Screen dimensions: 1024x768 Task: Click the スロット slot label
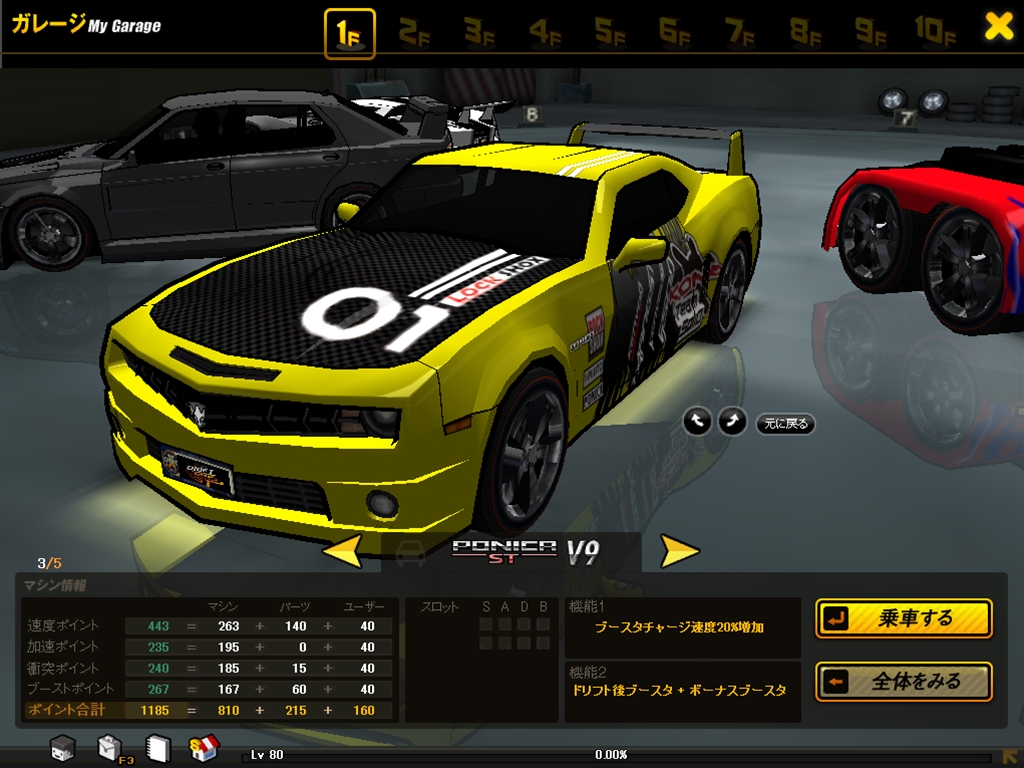tap(440, 607)
